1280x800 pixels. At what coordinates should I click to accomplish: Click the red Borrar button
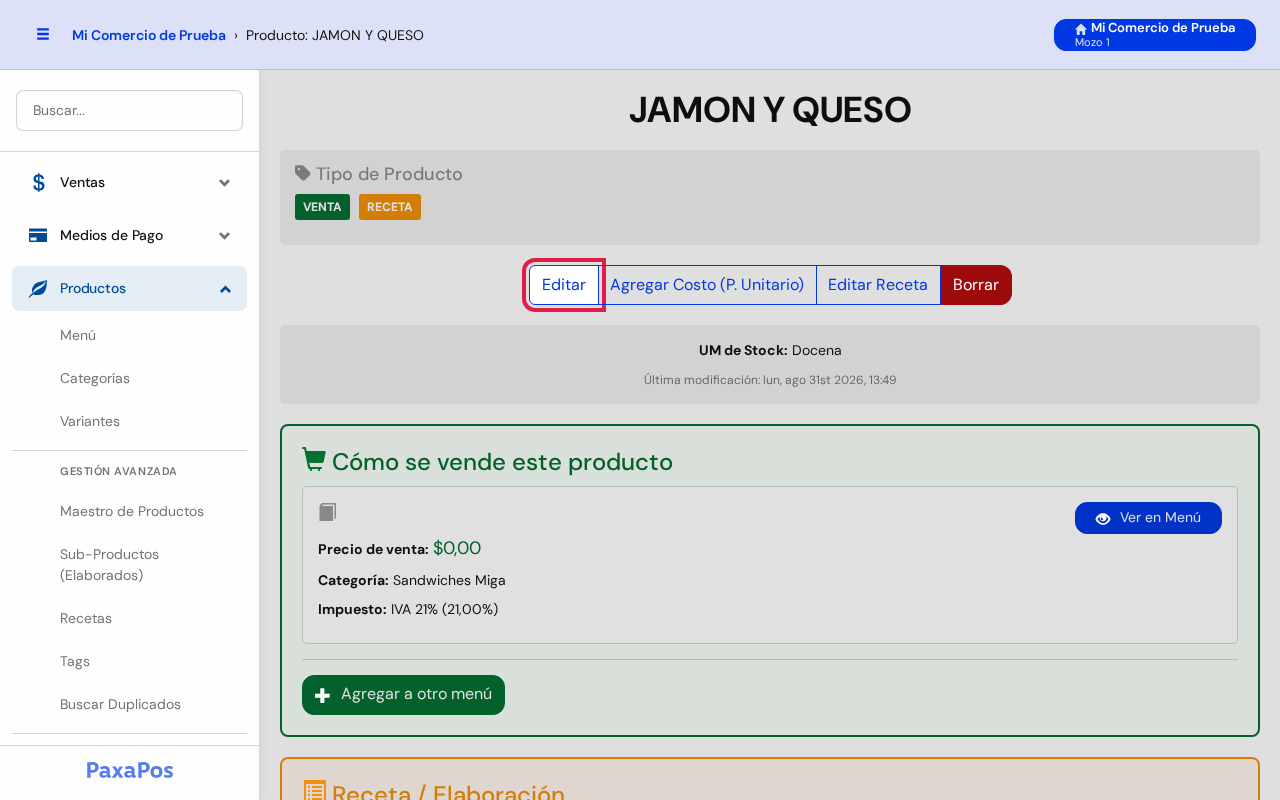pos(976,285)
